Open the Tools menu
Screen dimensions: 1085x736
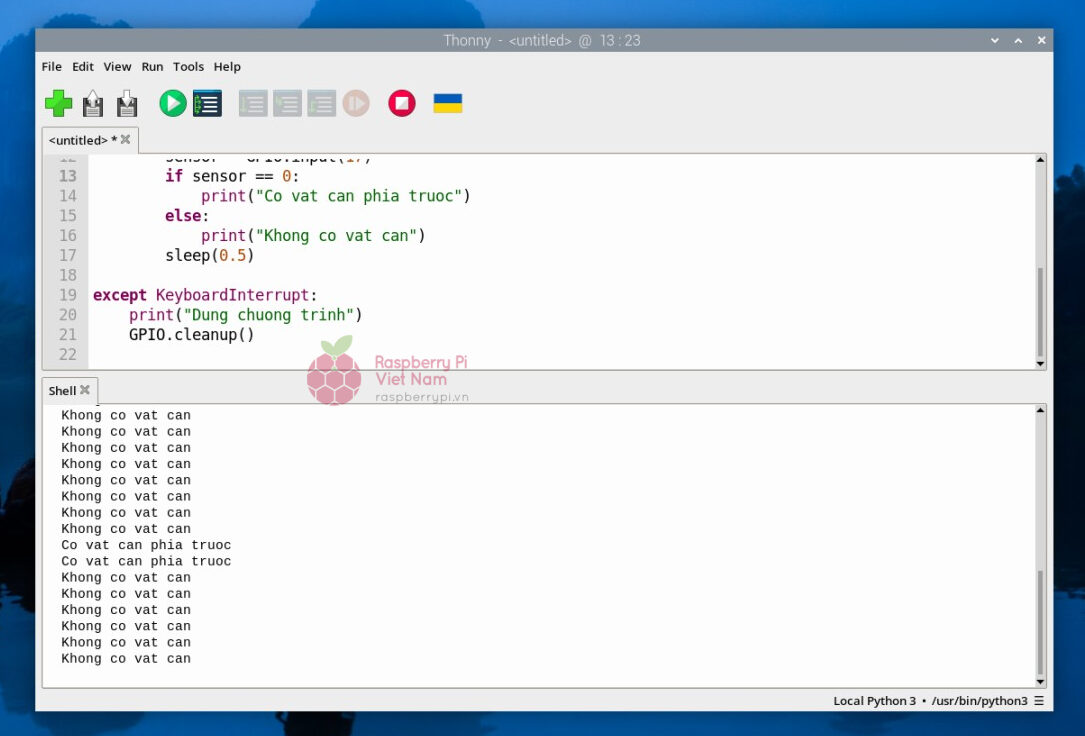(188, 67)
